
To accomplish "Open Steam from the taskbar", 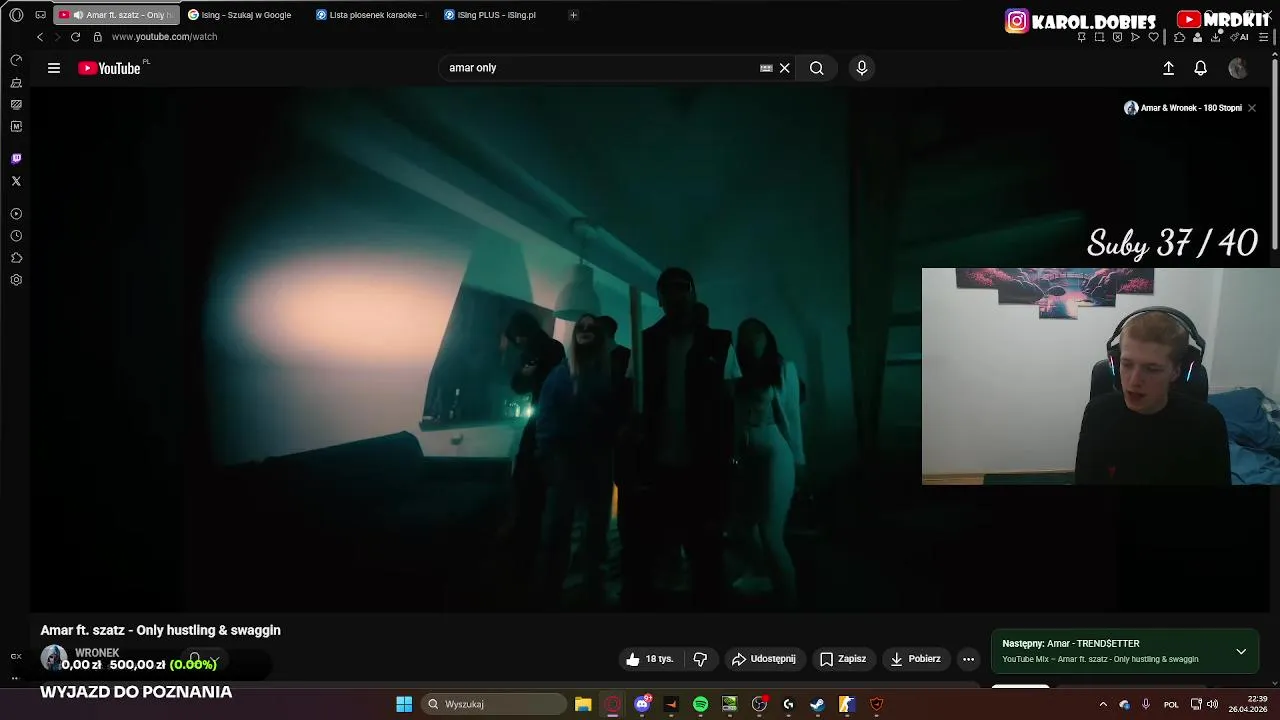I will point(817,704).
